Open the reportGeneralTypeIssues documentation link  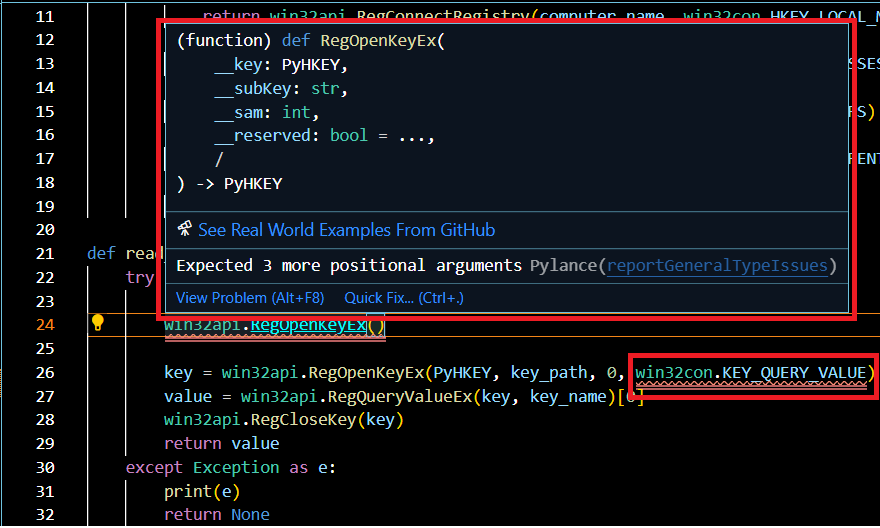click(x=717, y=265)
